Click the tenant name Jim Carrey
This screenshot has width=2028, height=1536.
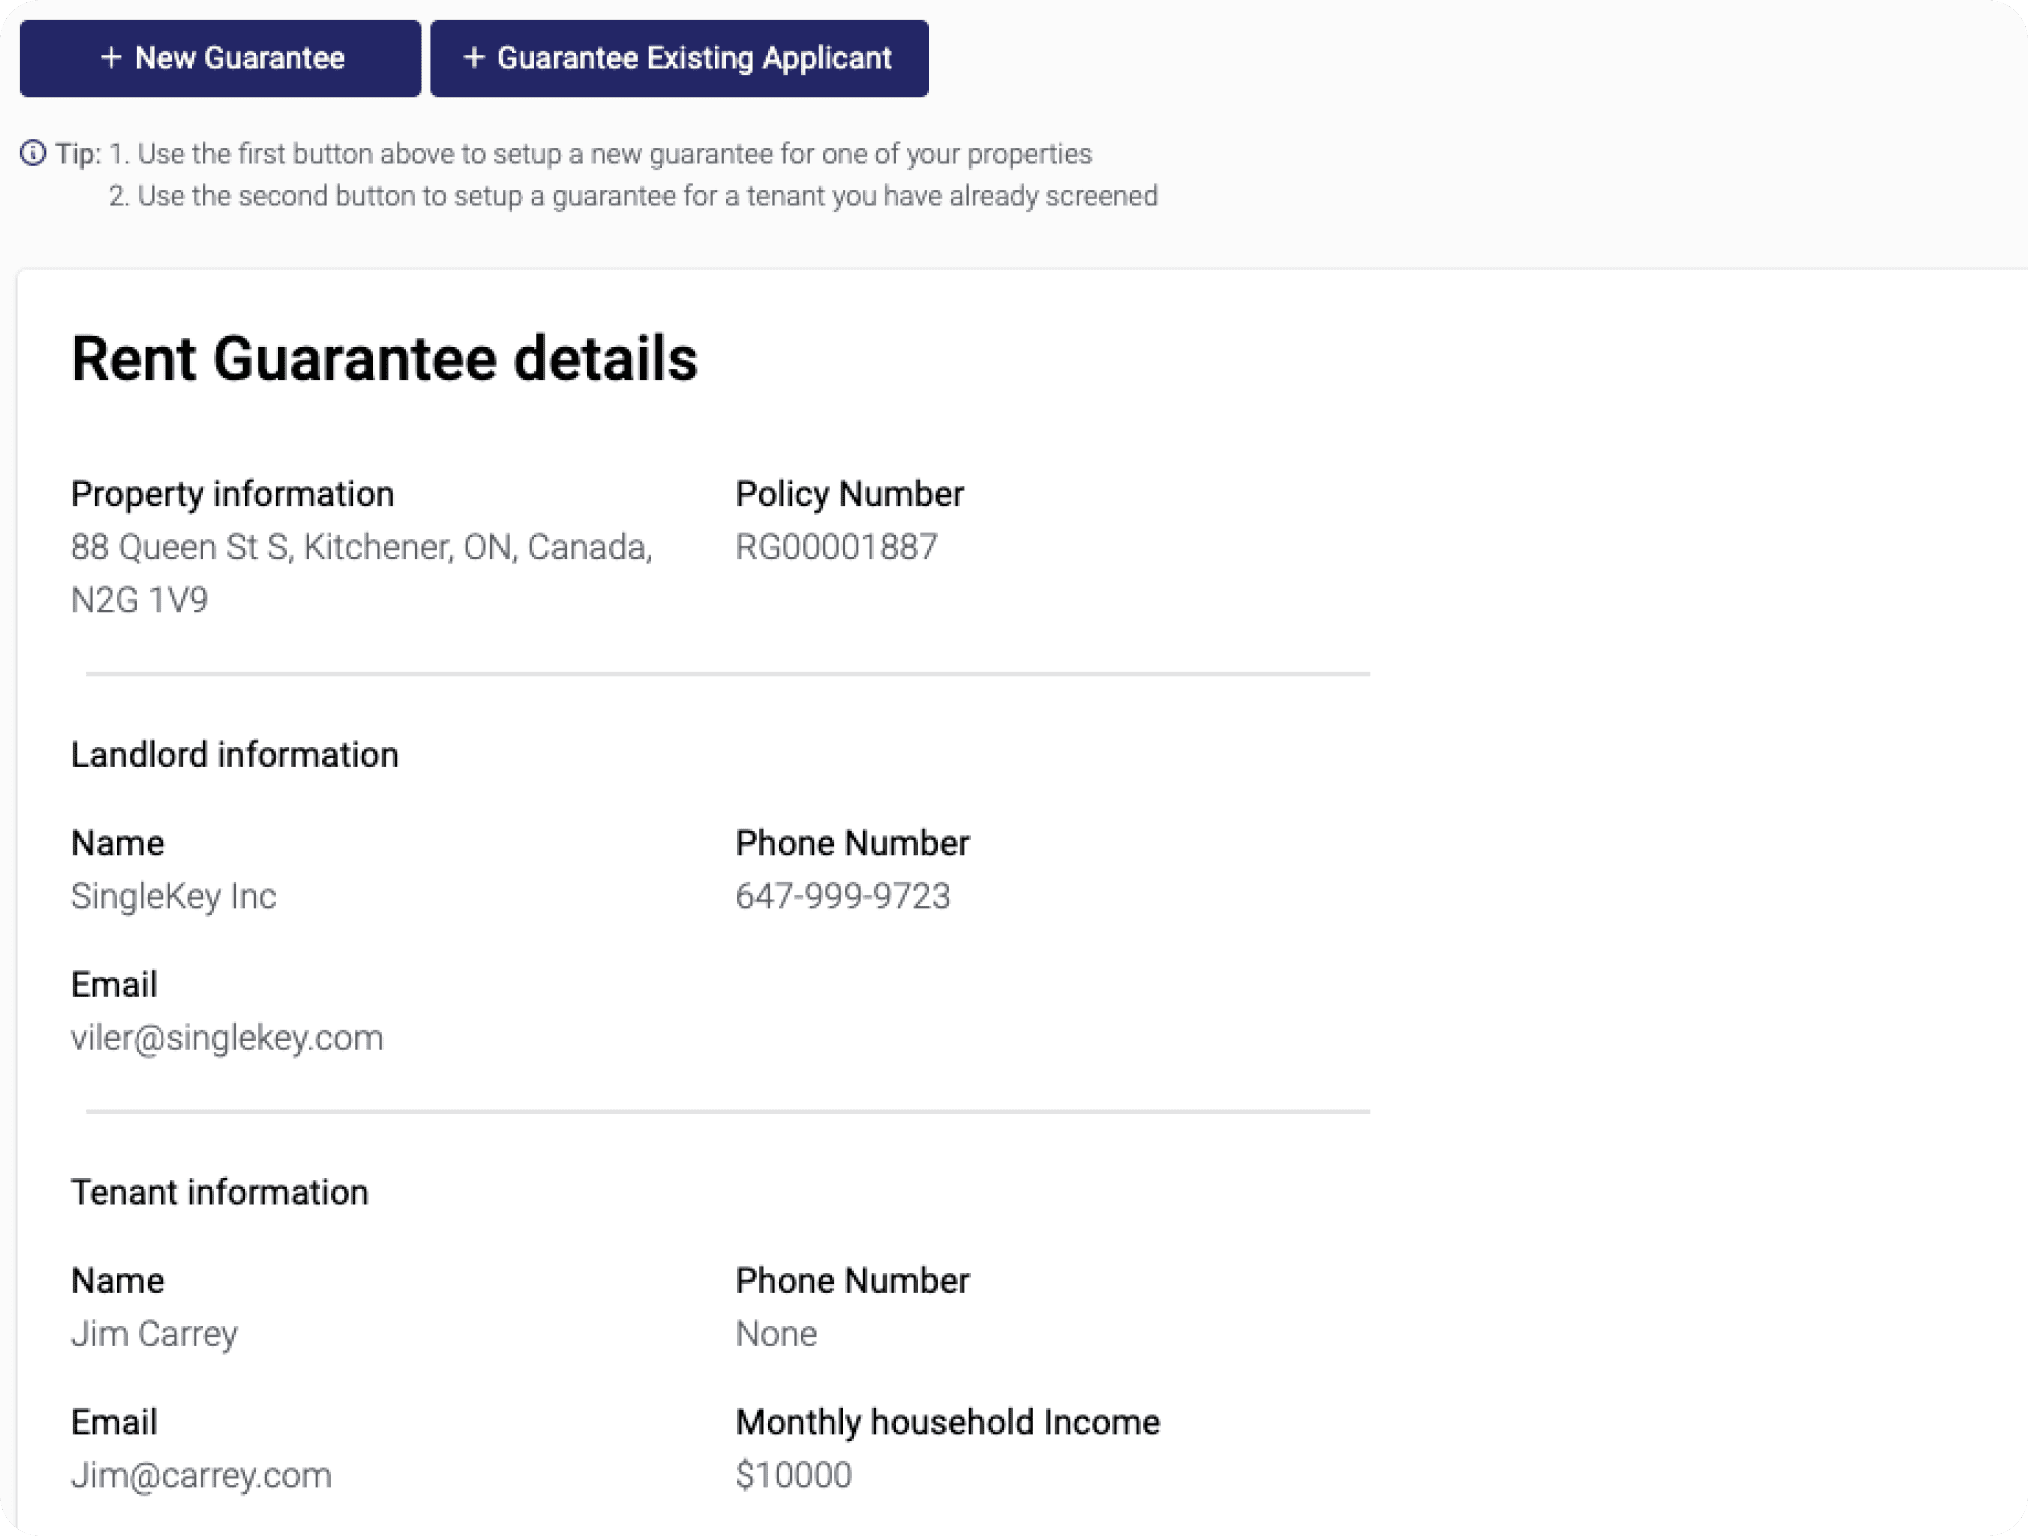(x=154, y=1334)
